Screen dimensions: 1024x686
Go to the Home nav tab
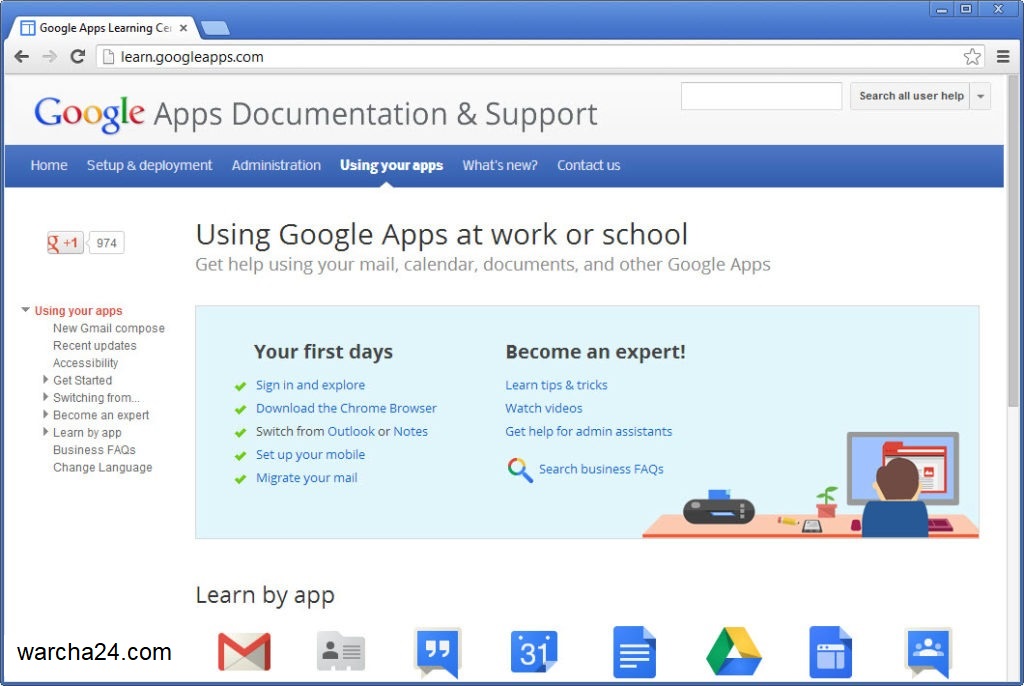coord(49,165)
